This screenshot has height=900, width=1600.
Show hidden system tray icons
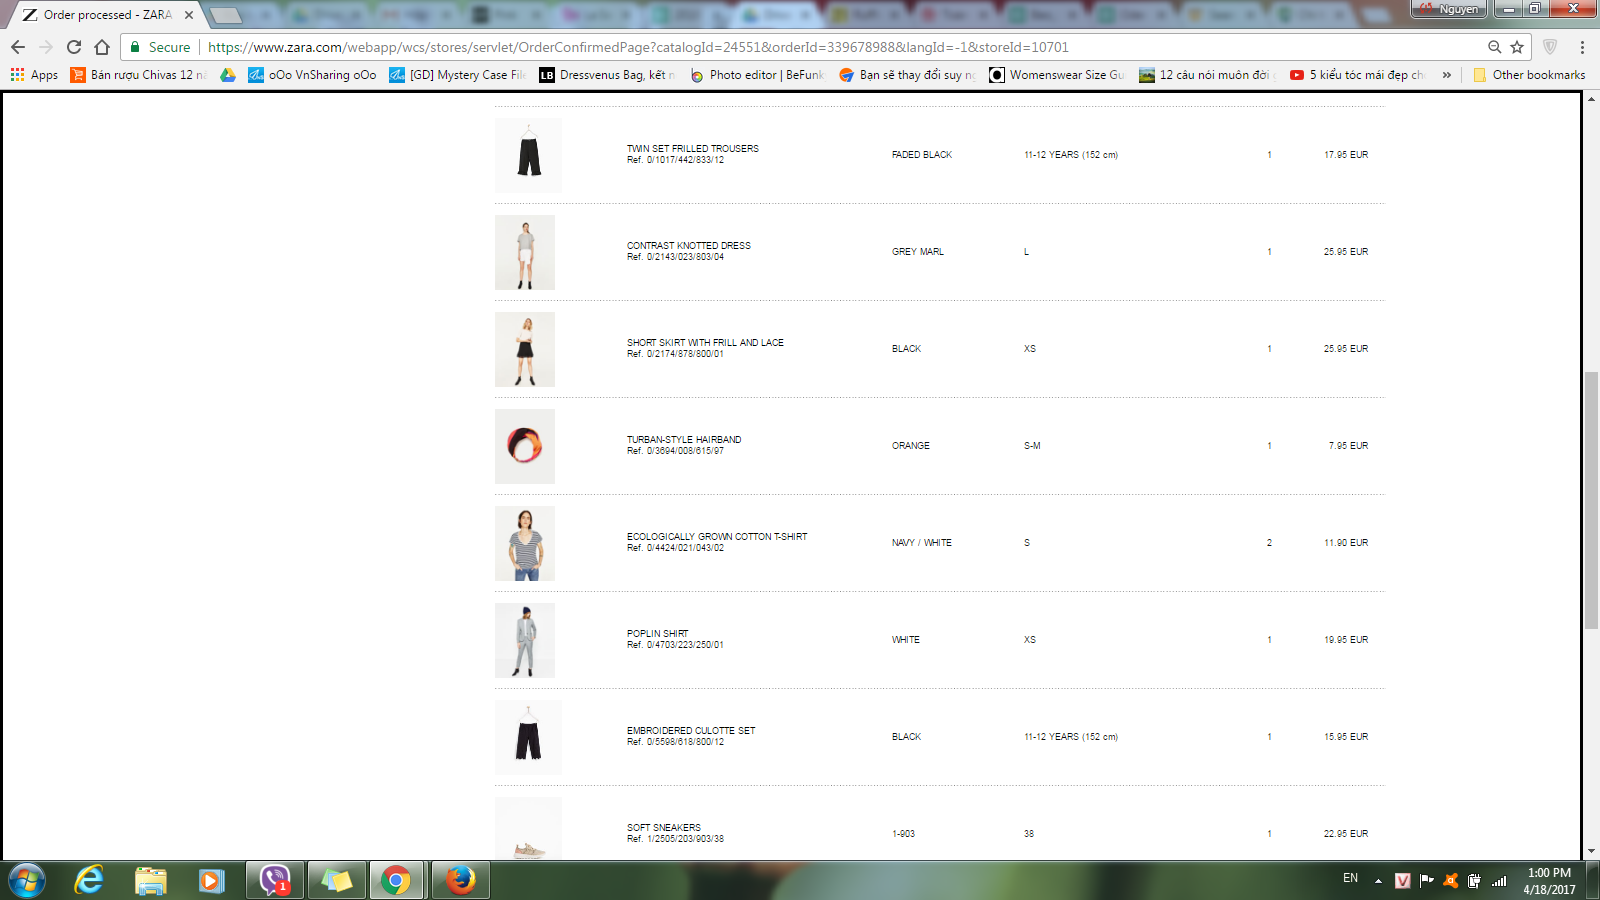tap(1378, 881)
